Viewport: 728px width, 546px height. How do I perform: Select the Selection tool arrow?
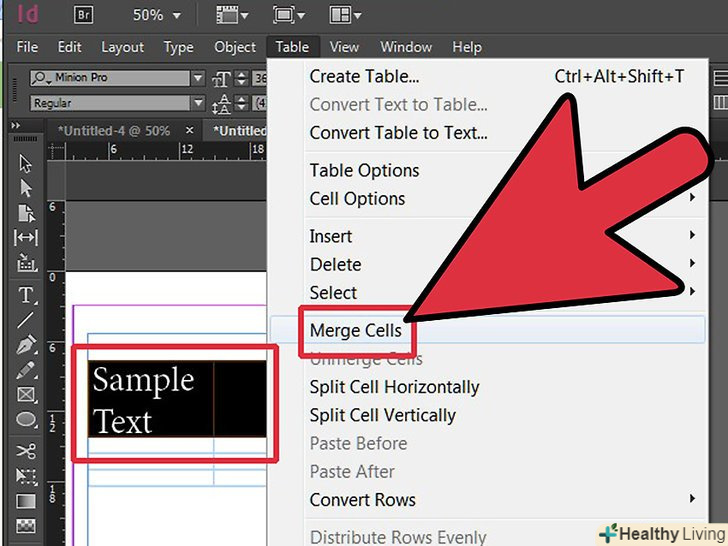(x=26, y=163)
